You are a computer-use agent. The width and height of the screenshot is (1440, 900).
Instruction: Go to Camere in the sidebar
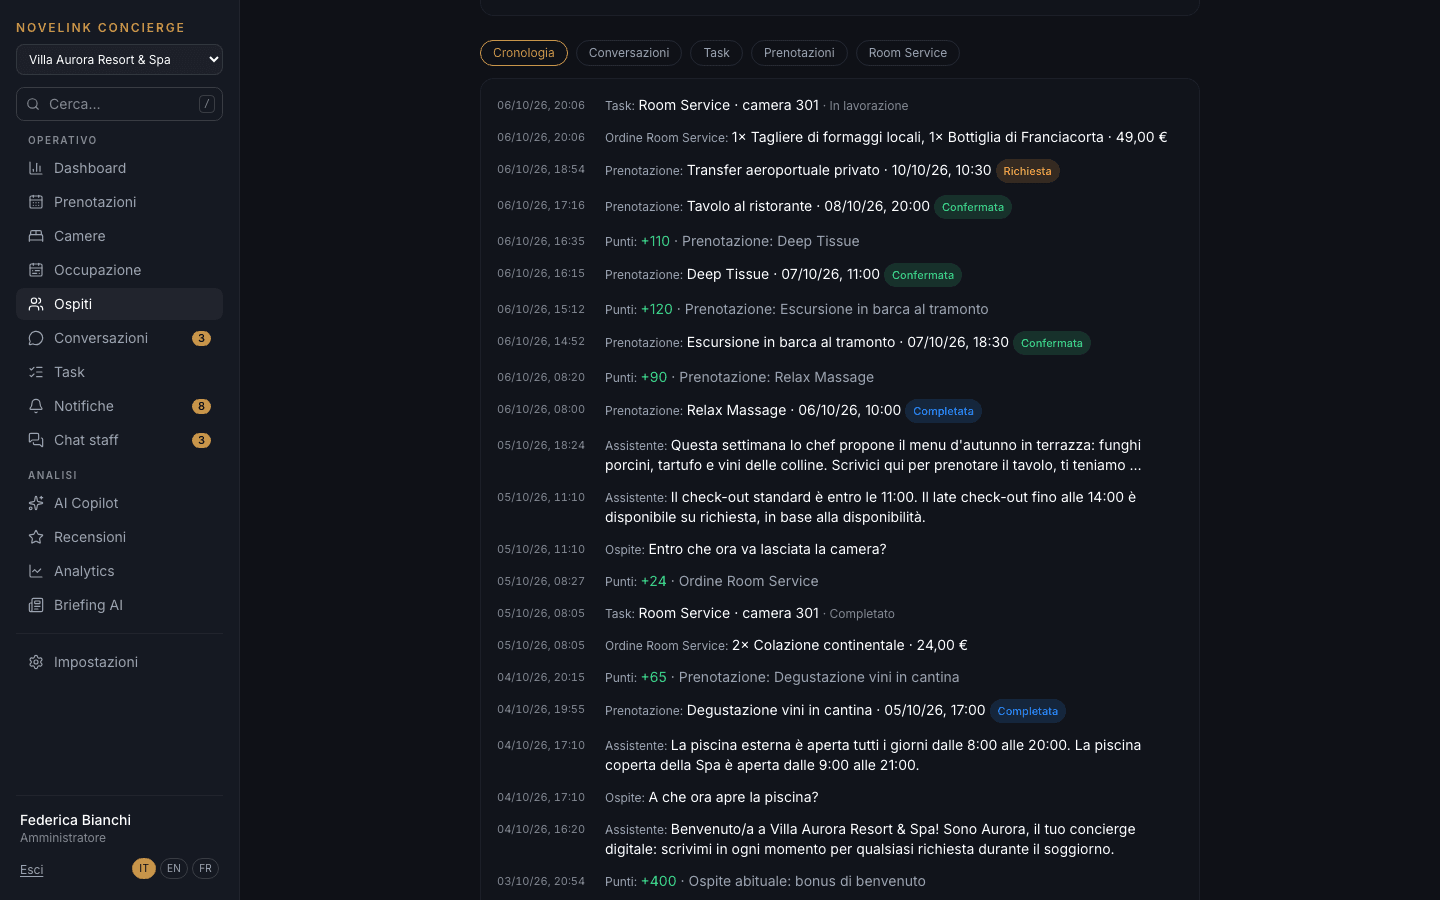119,236
